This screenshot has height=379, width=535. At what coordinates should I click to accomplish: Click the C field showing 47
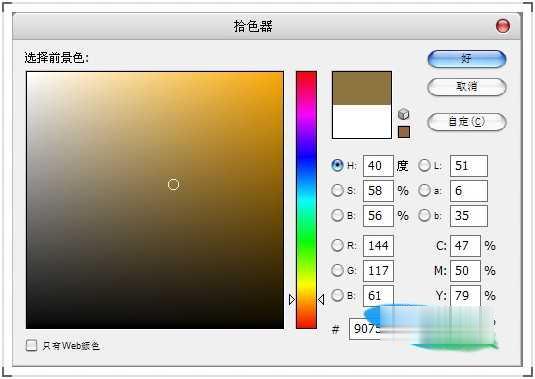pyautogui.click(x=465, y=246)
